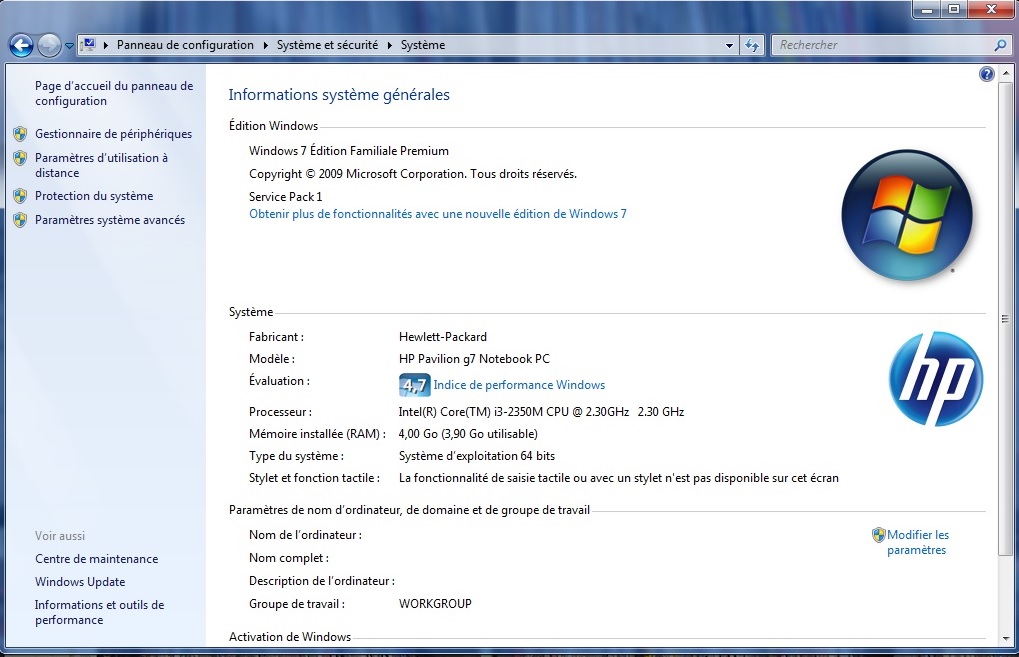Viewport: 1019px width, 657px height.
Task: Open Paramètres système avancés
Action: click(110, 220)
